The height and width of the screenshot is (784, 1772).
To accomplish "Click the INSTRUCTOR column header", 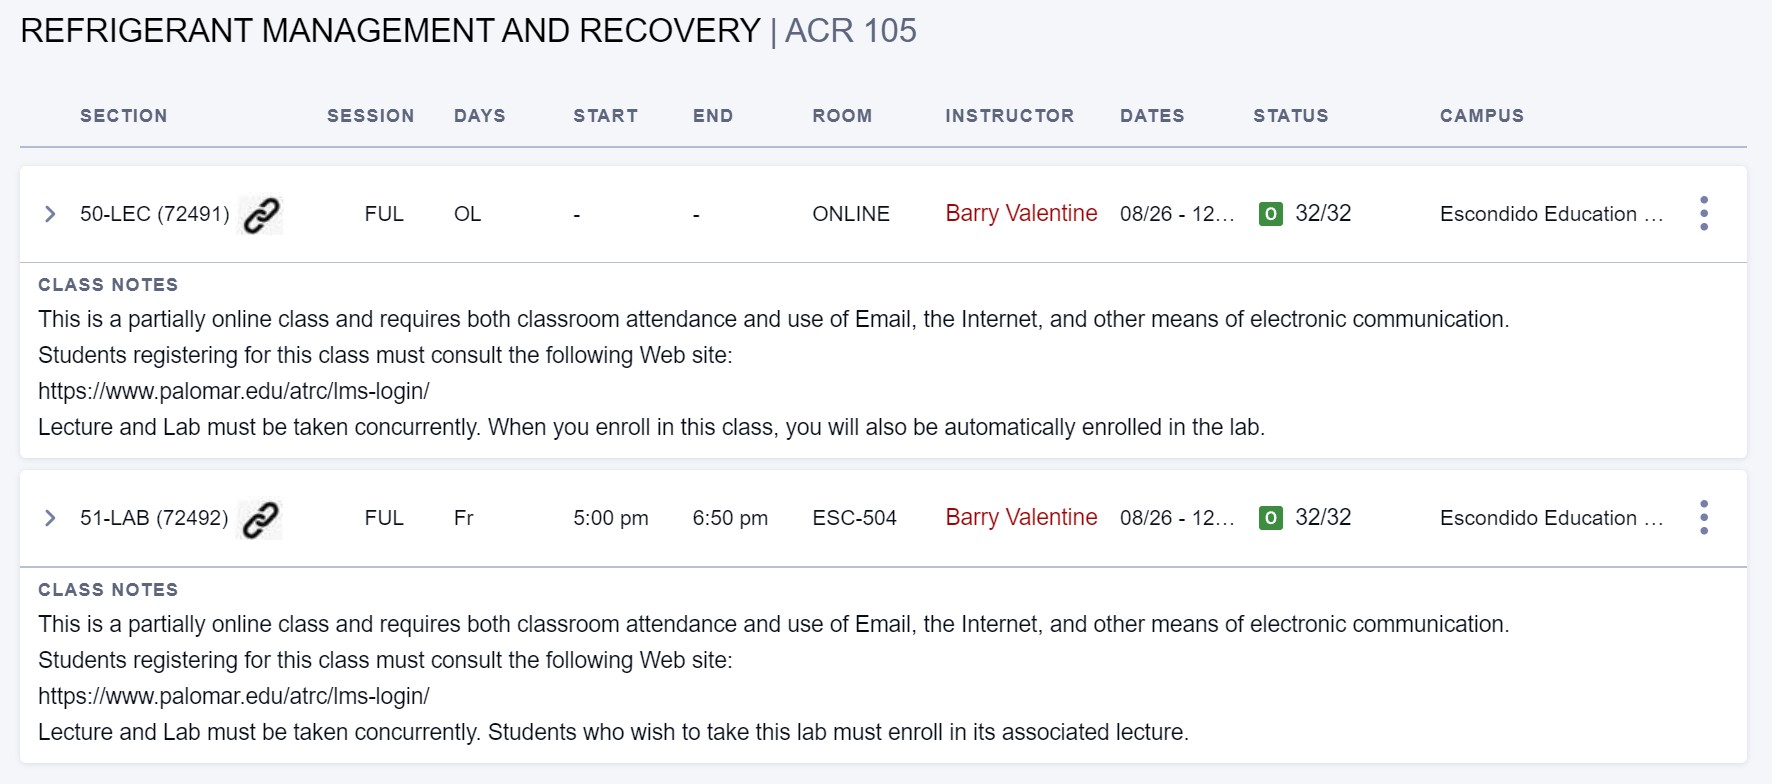I will point(1009,116).
